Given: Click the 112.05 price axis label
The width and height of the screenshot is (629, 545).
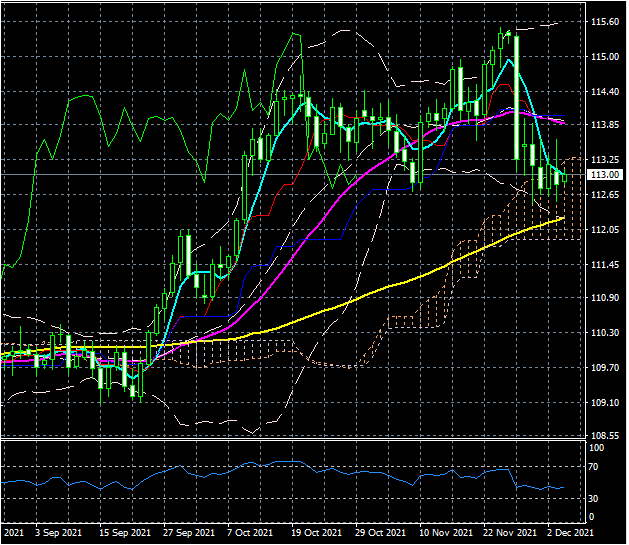Looking at the screenshot, I should tap(605, 229).
